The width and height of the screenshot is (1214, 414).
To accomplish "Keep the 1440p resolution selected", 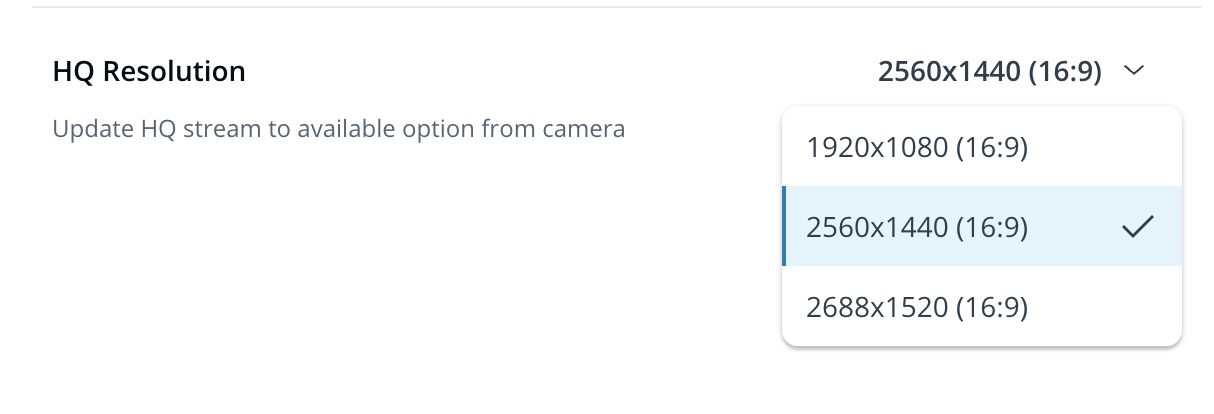I will pyautogui.click(x=917, y=227).
